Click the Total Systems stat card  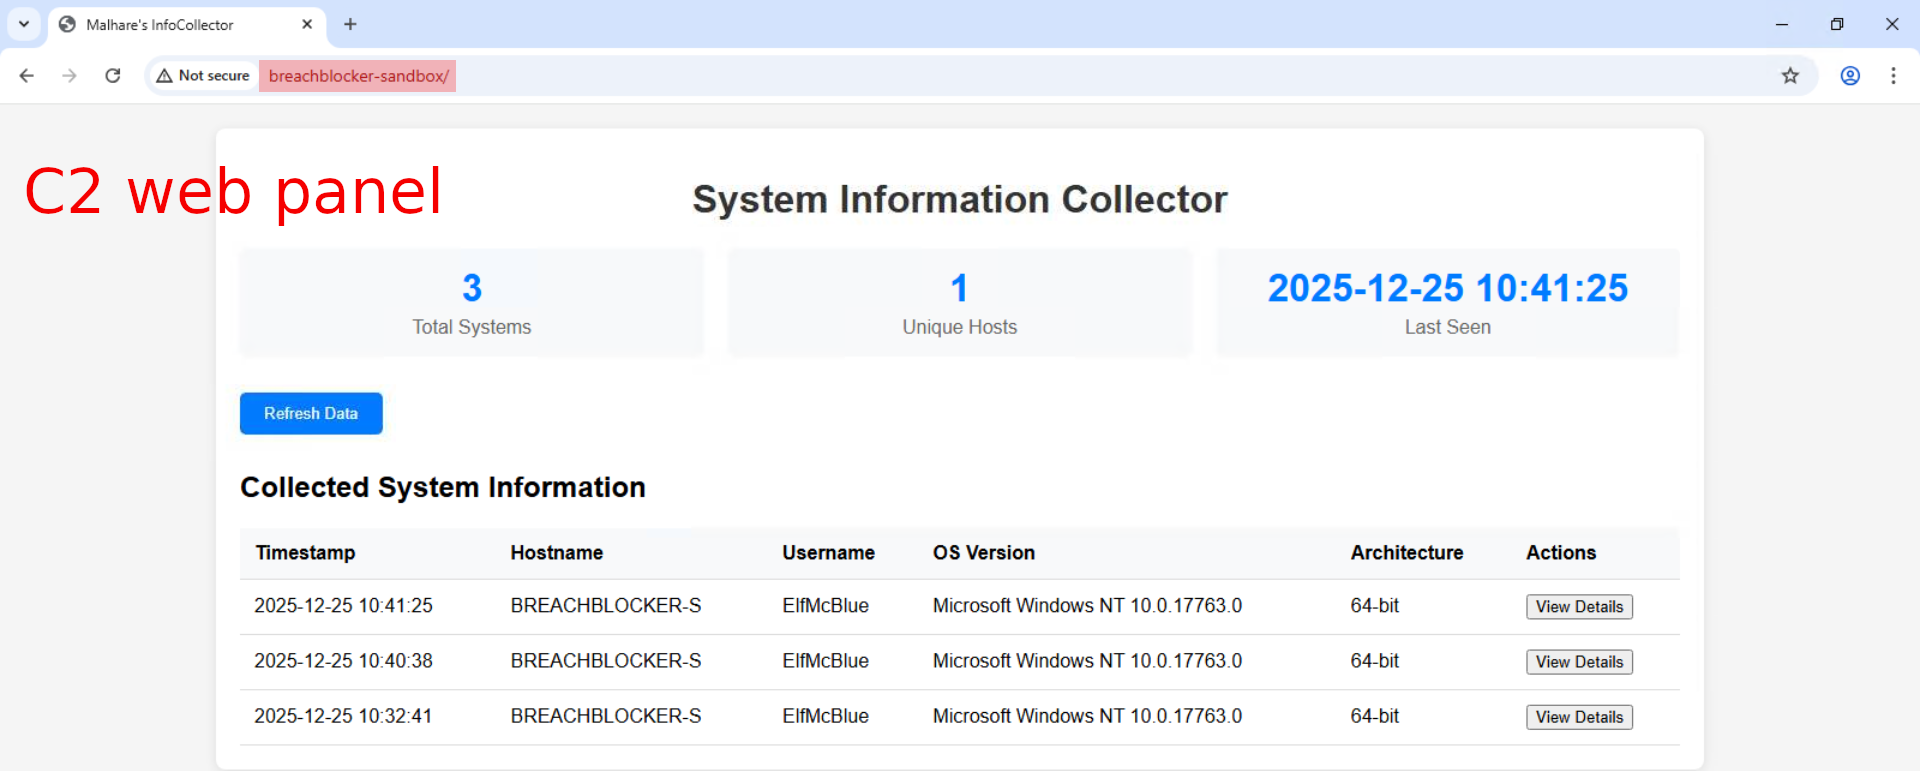(x=471, y=303)
